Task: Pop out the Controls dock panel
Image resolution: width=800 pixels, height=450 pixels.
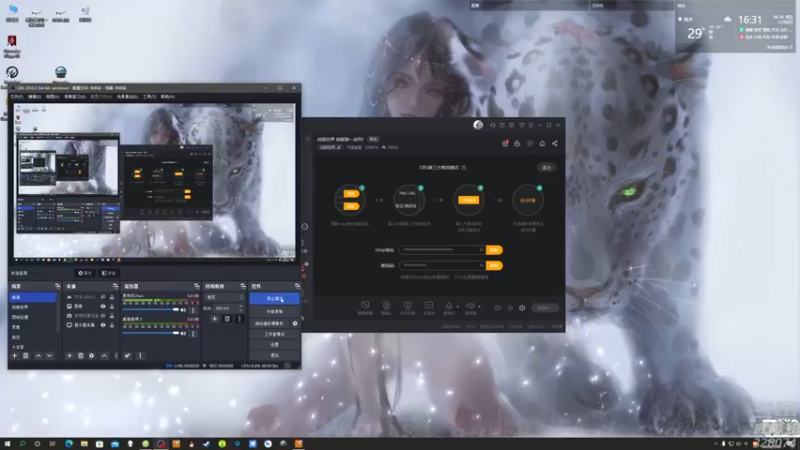Action: (x=297, y=286)
